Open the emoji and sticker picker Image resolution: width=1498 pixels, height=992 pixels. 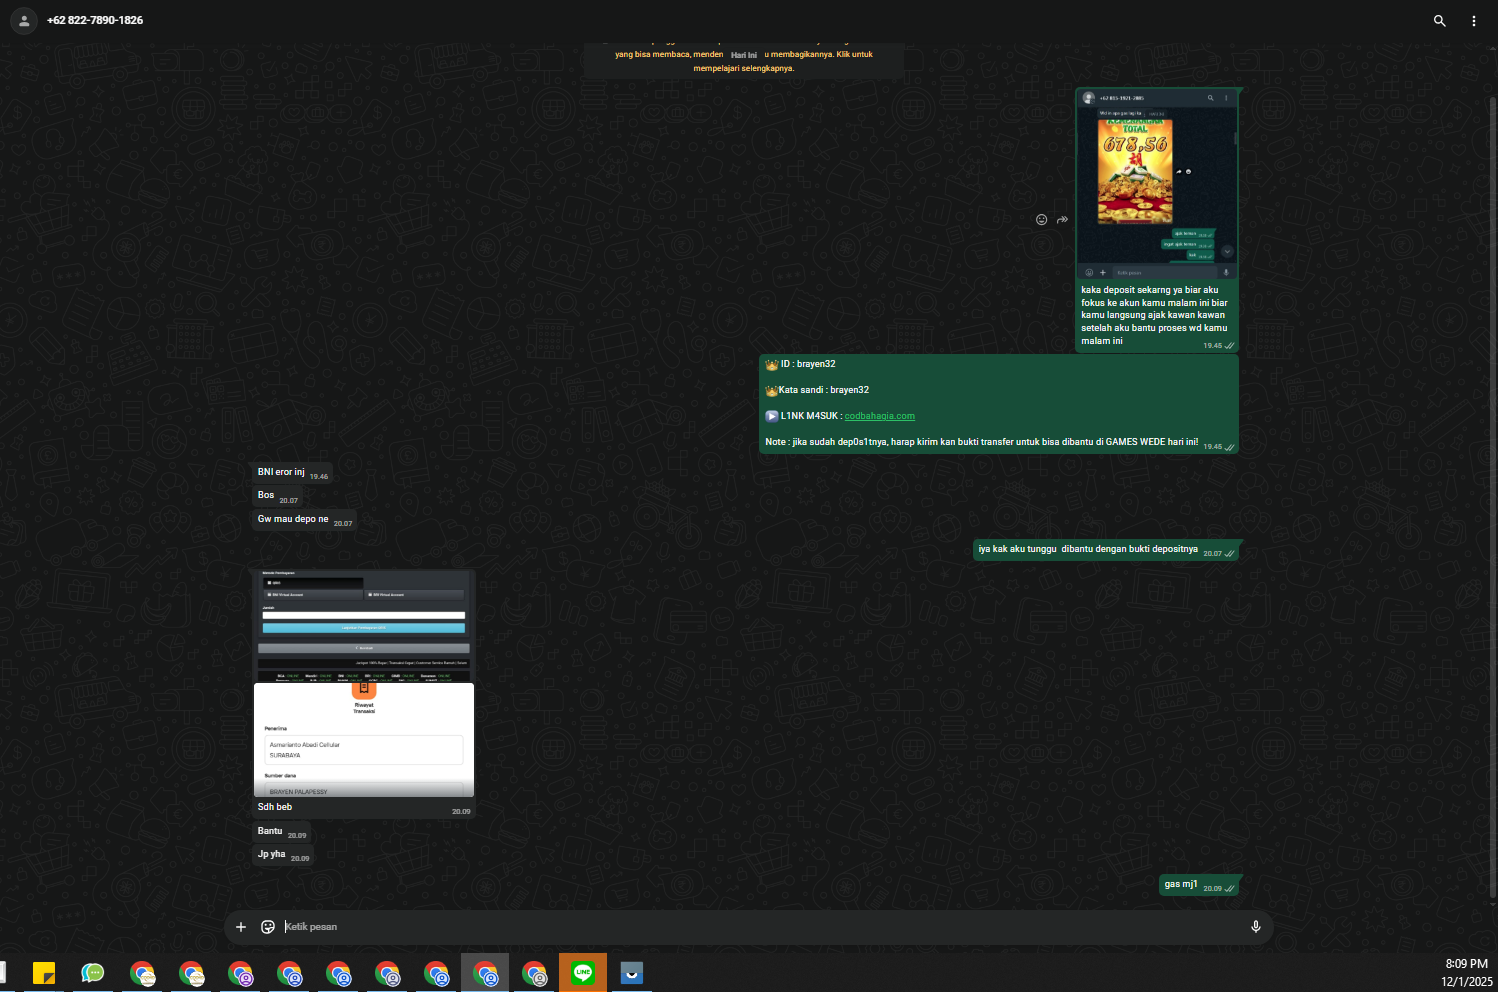(268, 927)
